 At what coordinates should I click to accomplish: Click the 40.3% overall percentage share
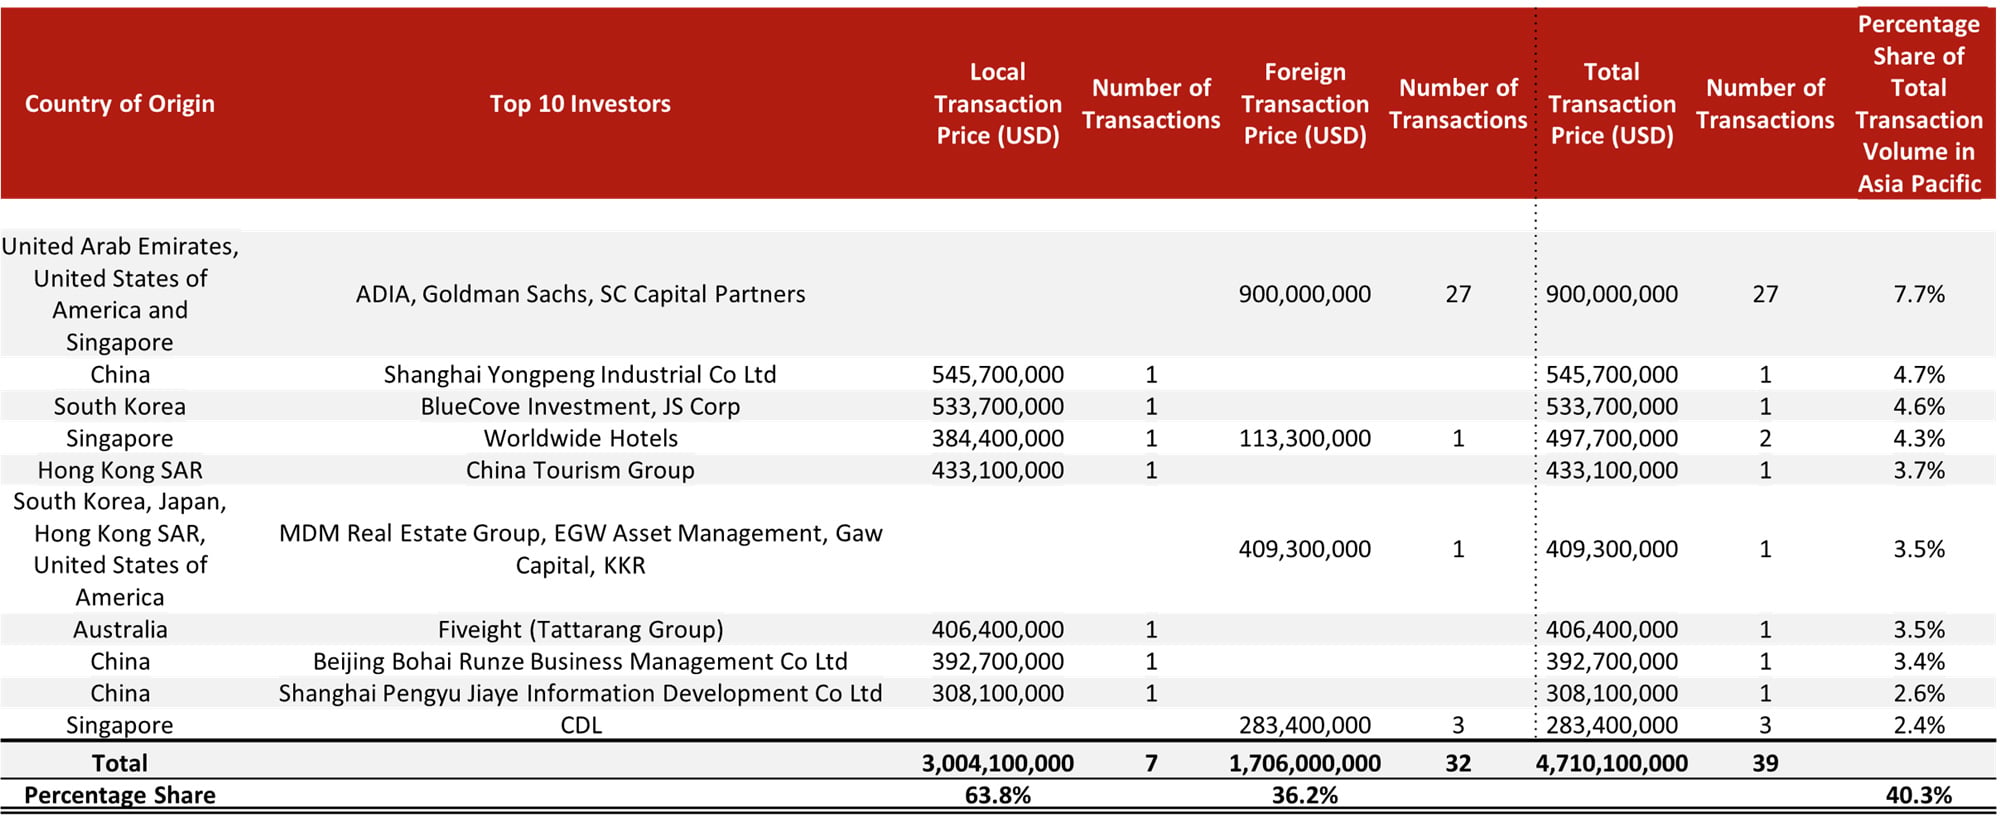pos(1918,796)
